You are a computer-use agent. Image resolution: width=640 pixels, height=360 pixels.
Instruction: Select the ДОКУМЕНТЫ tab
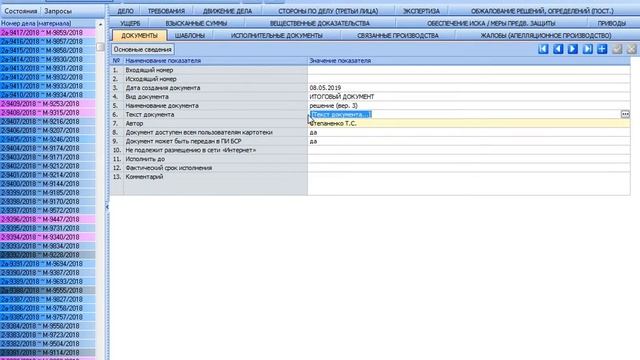pos(139,36)
